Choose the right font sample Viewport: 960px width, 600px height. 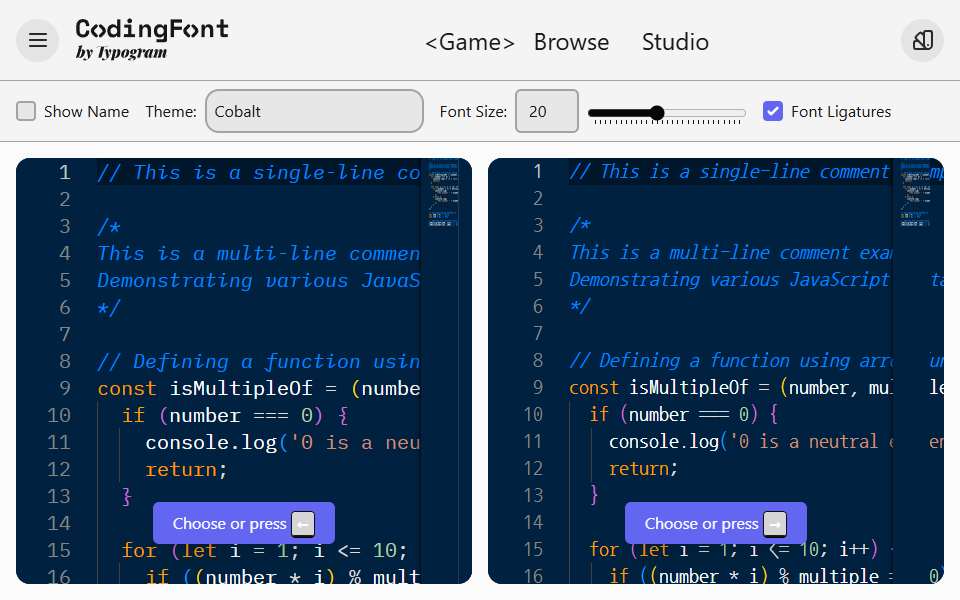click(x=716, y=523)
